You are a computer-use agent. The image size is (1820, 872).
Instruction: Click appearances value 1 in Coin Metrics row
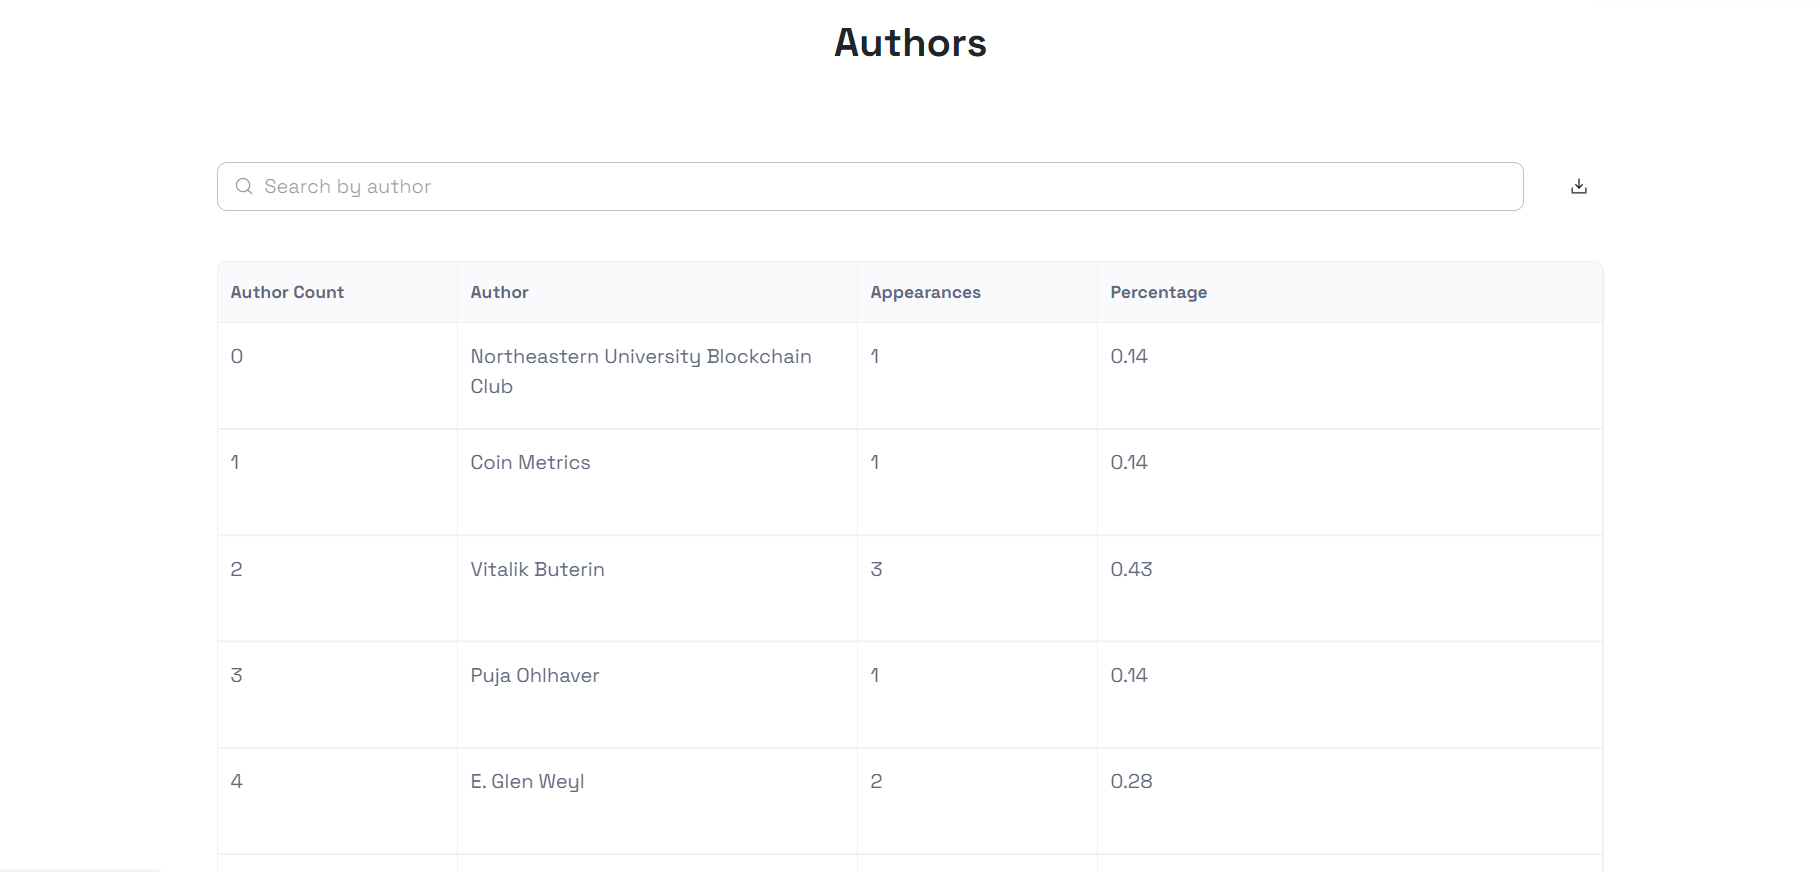pos(875,462)
